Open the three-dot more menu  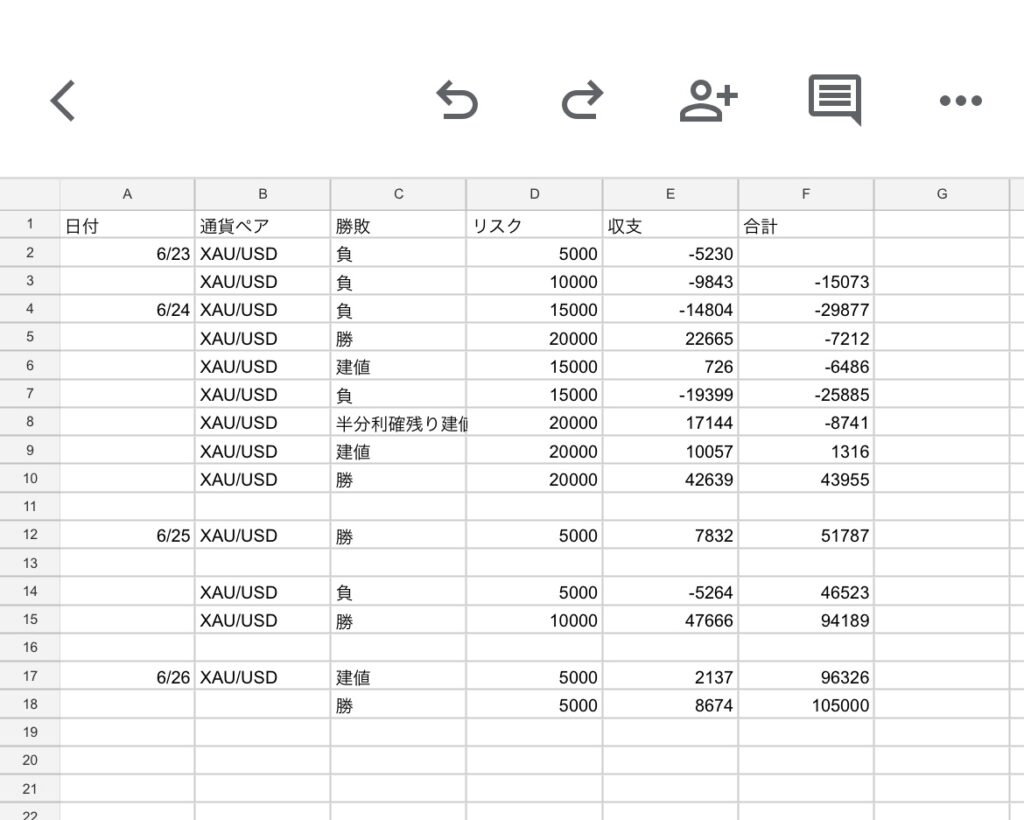[961, 101]
